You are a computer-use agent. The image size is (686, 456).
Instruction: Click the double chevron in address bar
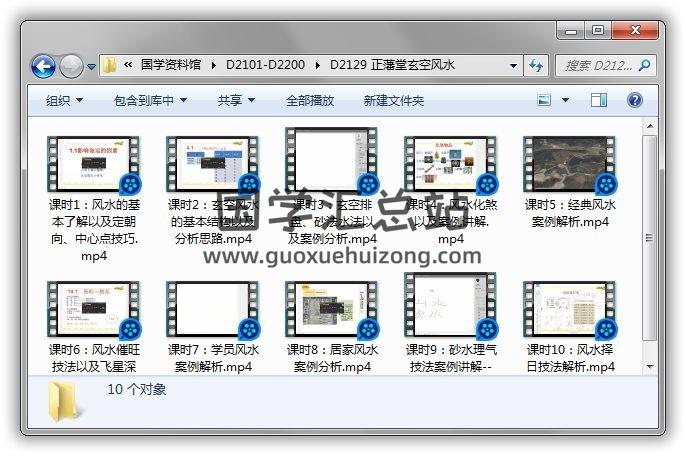[x=128, y=65]
